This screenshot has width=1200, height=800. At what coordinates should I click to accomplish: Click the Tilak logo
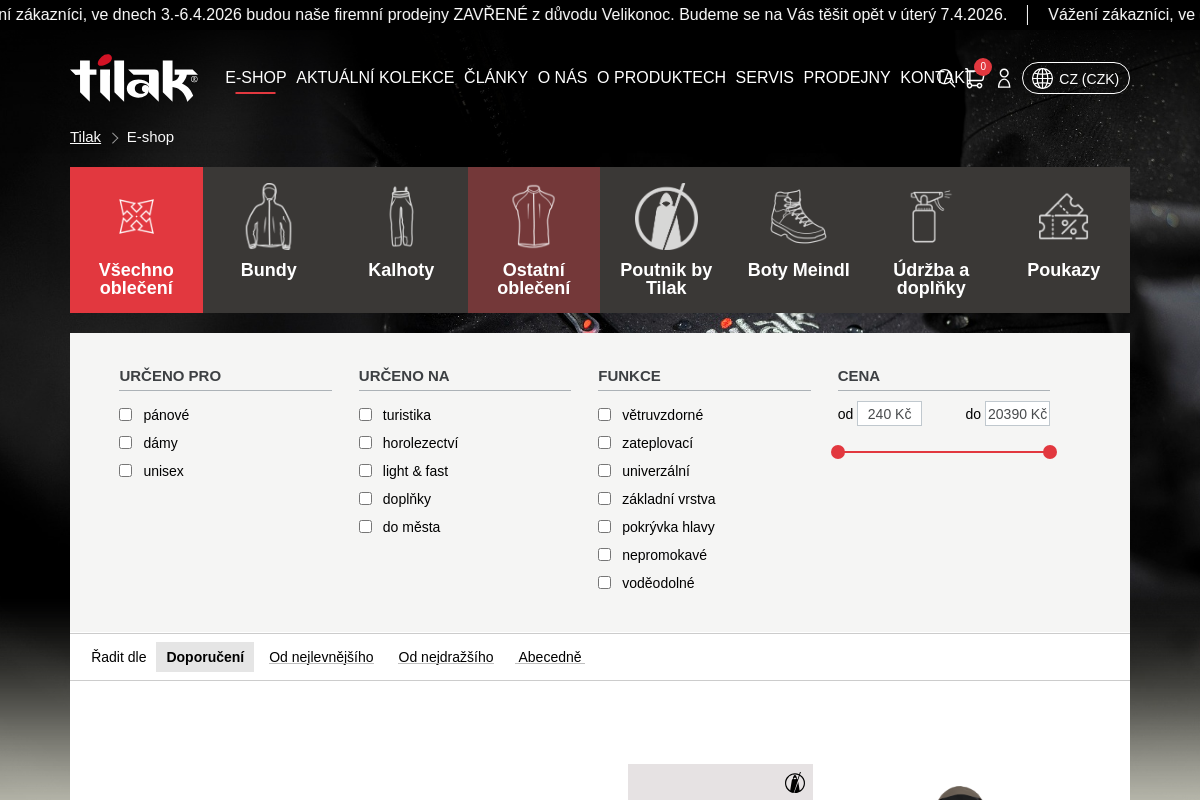click(x=134, y=78)
